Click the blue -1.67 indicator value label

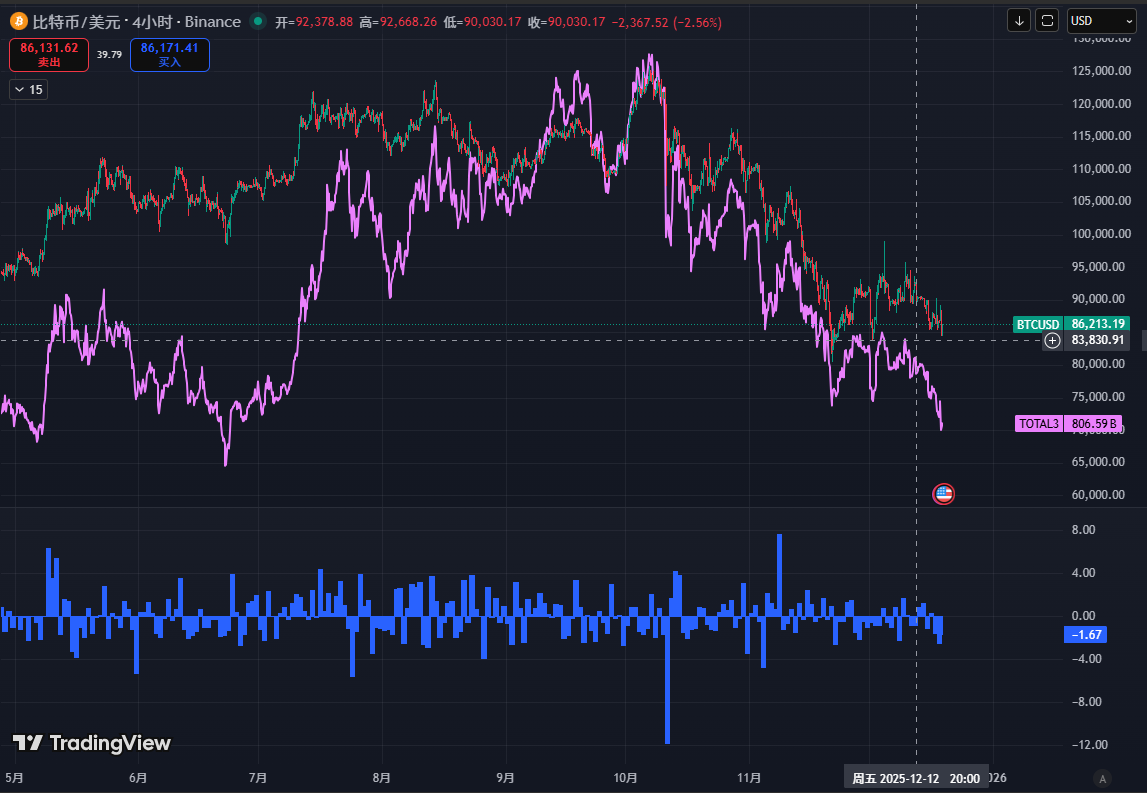1085,634
